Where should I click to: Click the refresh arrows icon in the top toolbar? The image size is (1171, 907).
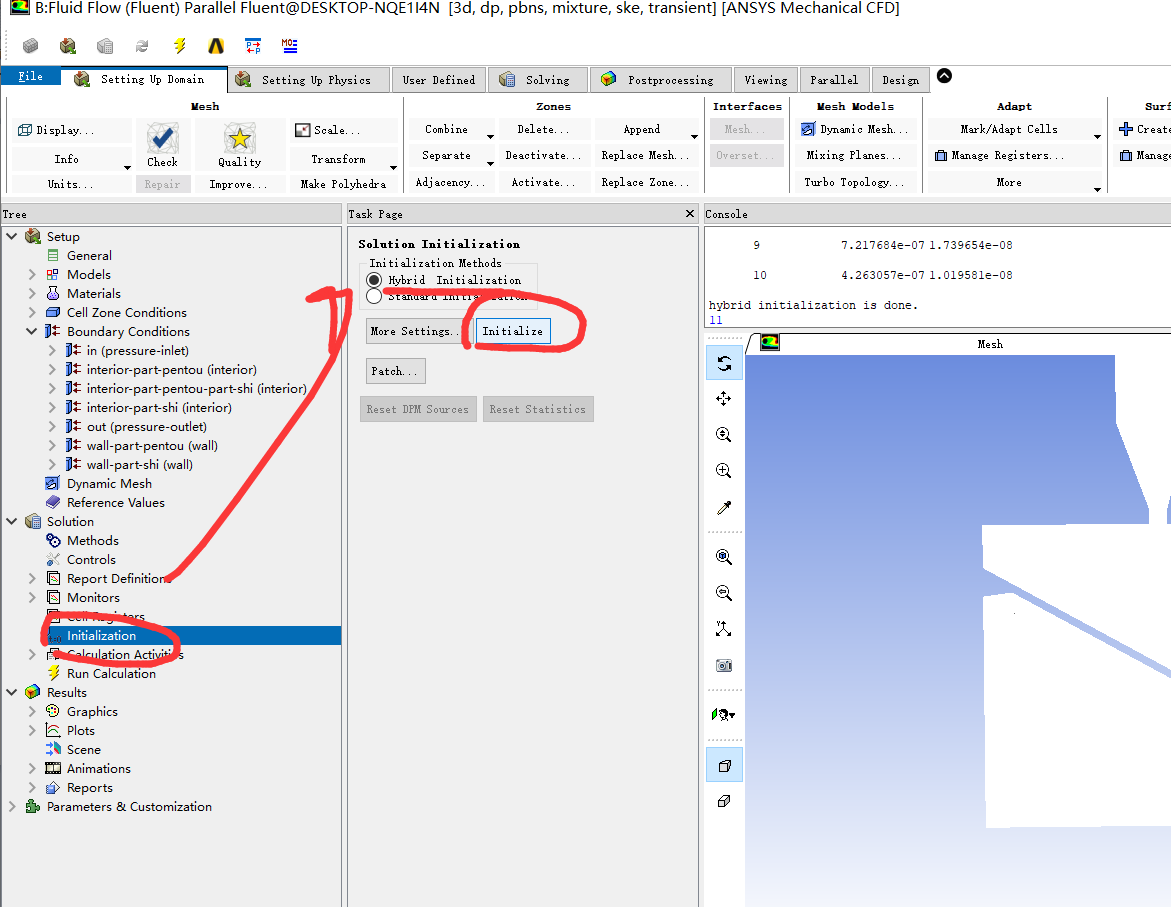142,46
